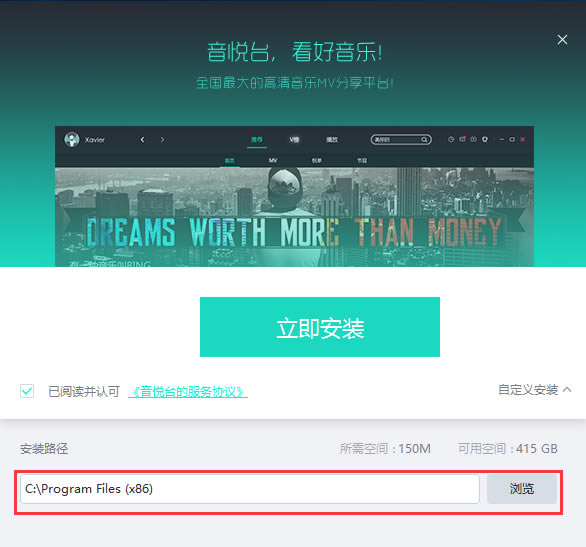Click the forward arrow in preview
Screen dimensions: 586x547
162,140
